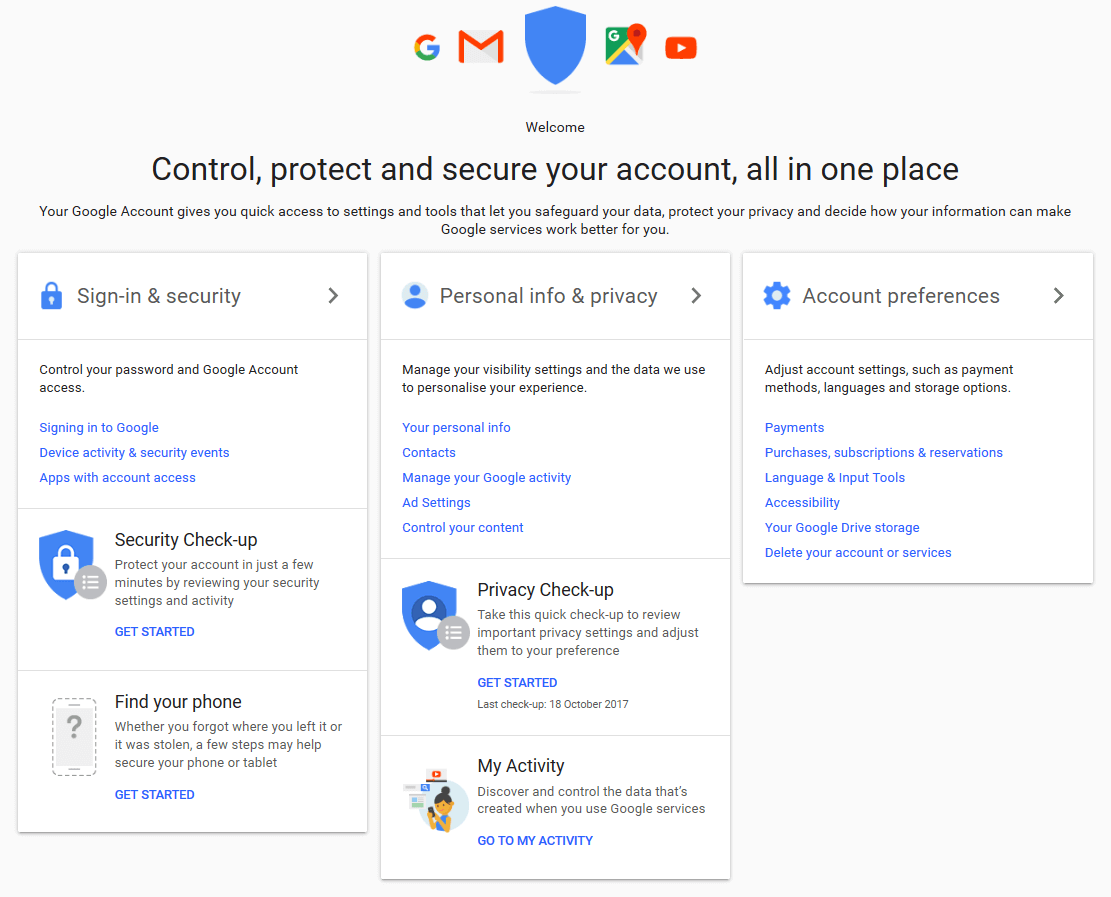Open Your Google Drive storage link
Screen dimensions: 1111x897
tap(842, 528)
